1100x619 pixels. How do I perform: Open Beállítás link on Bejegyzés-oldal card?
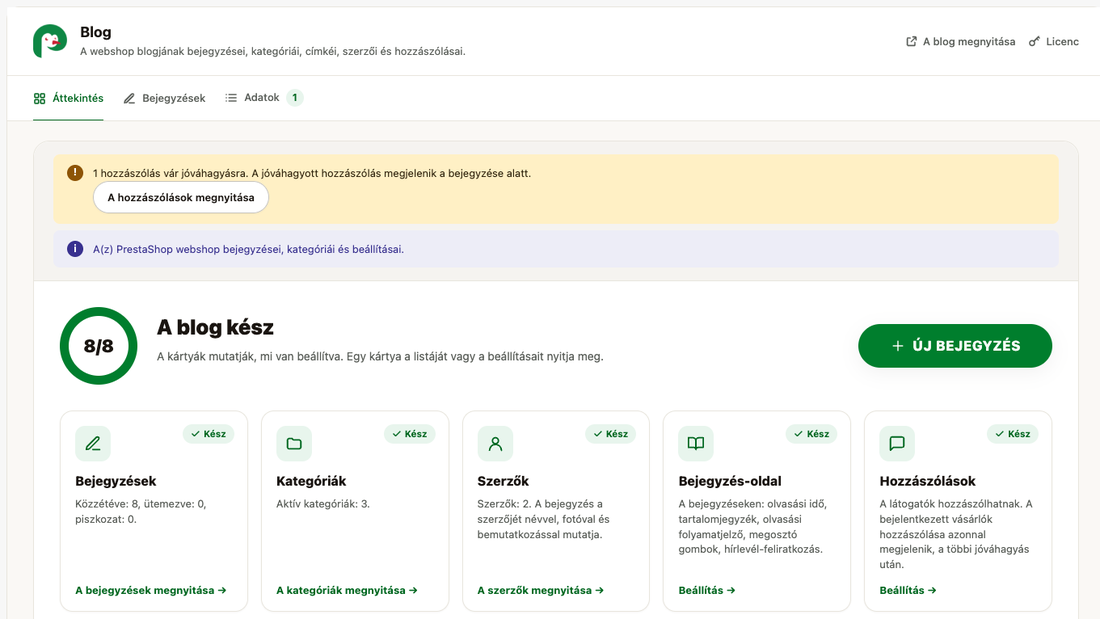(x=707, y=590)
